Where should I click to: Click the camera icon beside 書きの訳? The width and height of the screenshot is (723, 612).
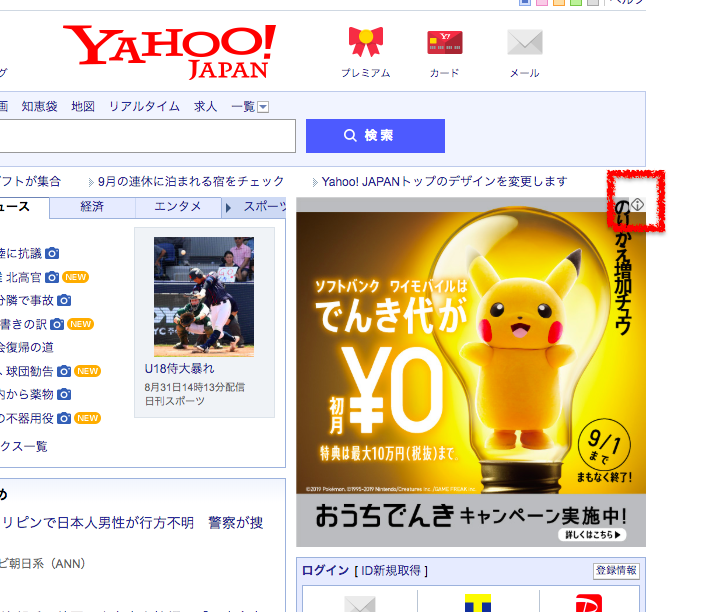[x=57, y=324]
